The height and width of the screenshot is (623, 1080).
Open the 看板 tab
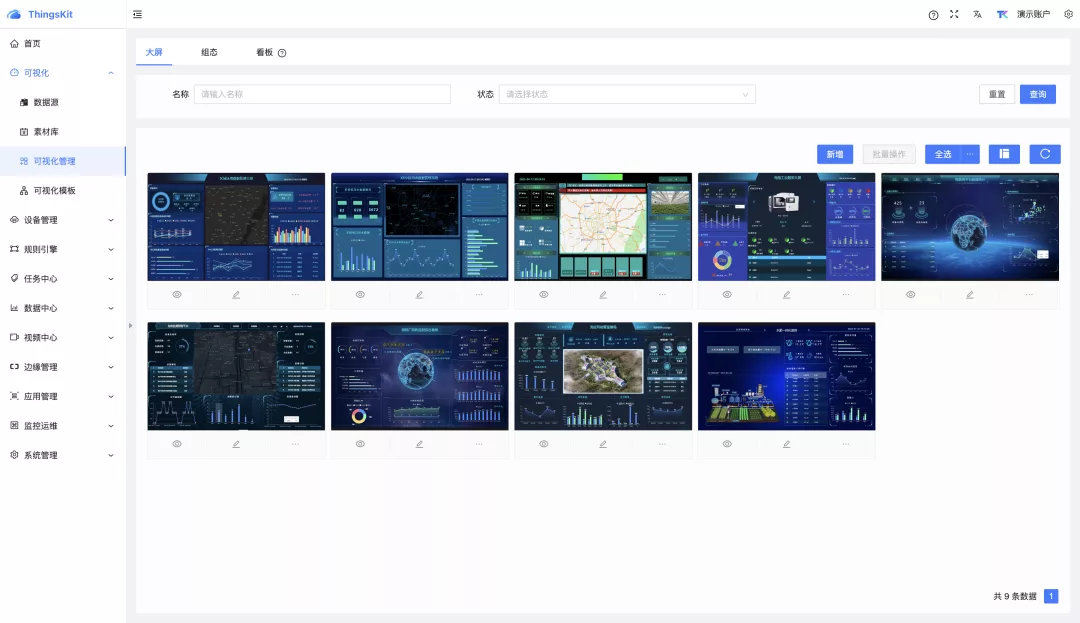pyautogui.click(x=264, y=52)
